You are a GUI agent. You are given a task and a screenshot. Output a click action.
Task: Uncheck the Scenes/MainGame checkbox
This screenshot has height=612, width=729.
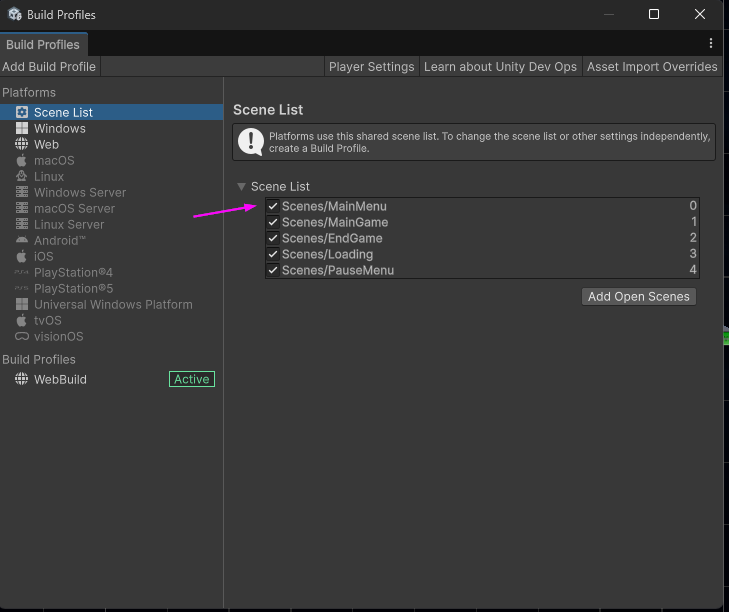tap(273, 222)
